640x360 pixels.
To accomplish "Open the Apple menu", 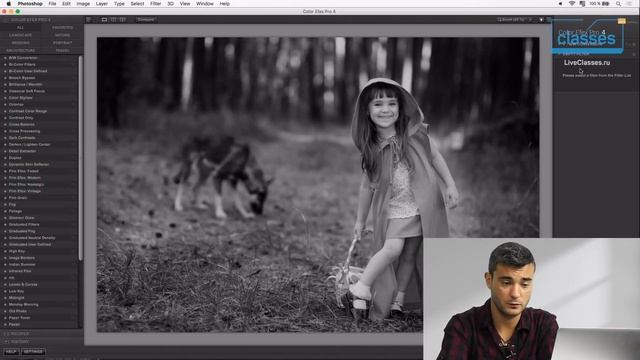I will [x=9, y=4].
